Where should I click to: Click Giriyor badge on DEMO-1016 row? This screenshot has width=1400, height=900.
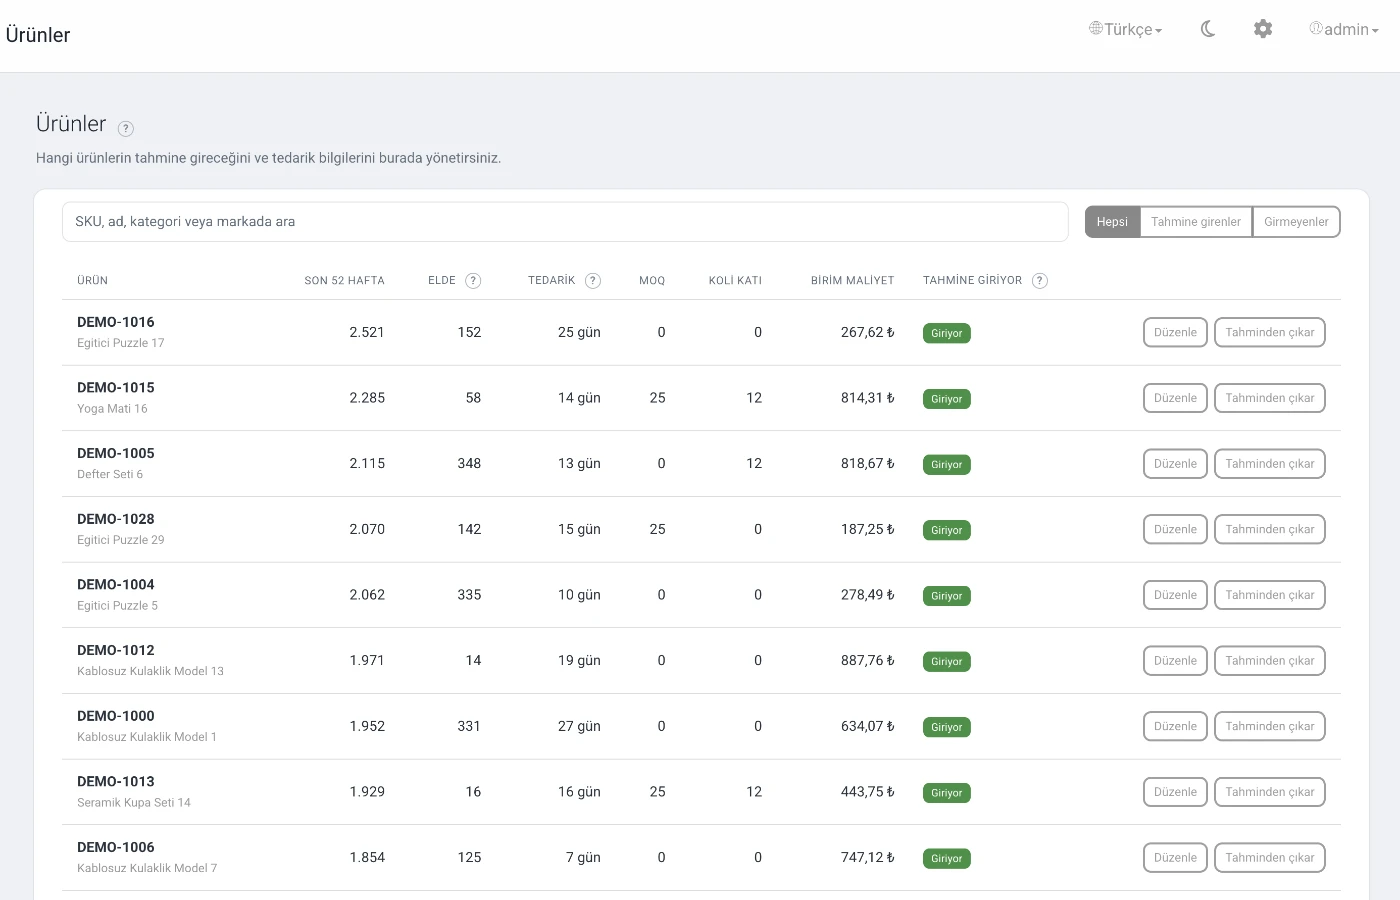coord(947,333)
